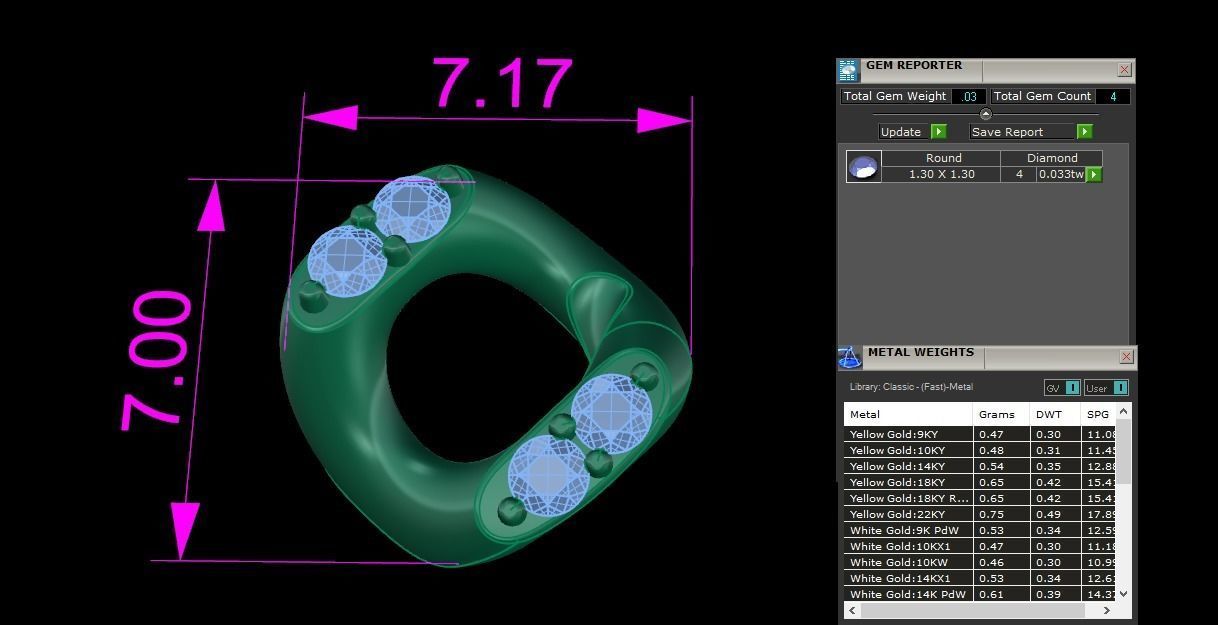Click the green arrow next to Save Report
The image size is (1218, 625).
[1084, 132]
